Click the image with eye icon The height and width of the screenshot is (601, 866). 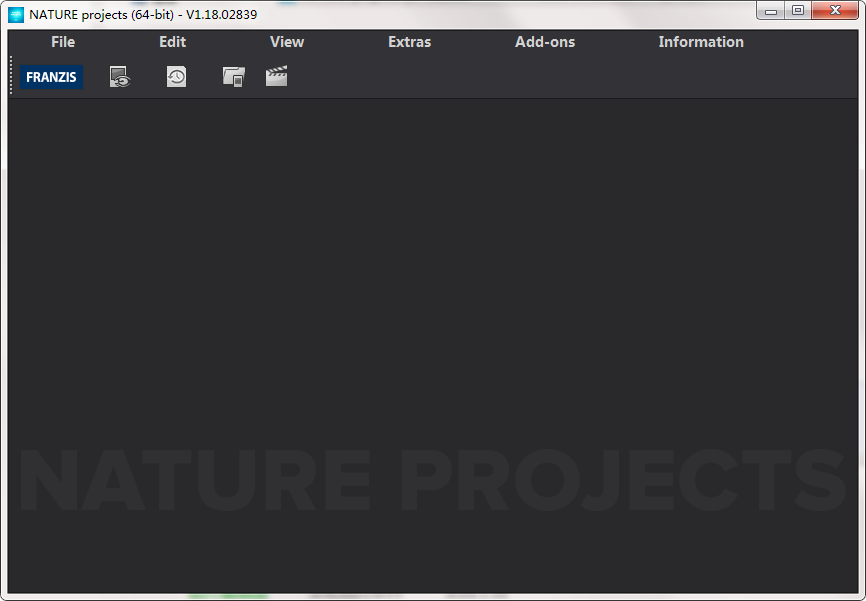(x=120, y=77)
